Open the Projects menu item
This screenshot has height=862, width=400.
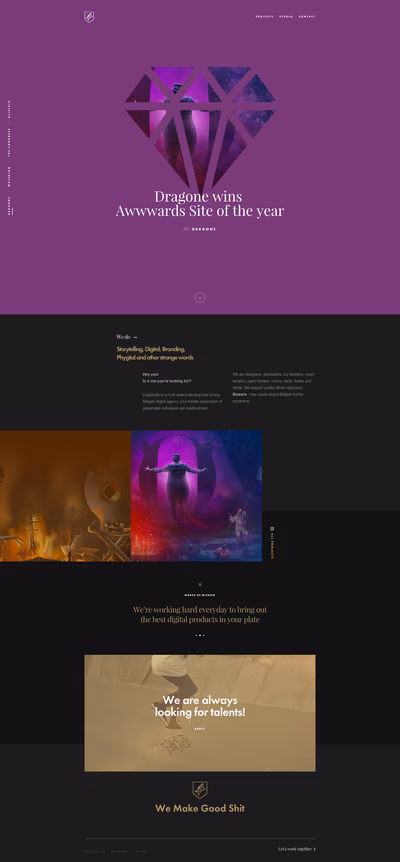tap(264, 16)
